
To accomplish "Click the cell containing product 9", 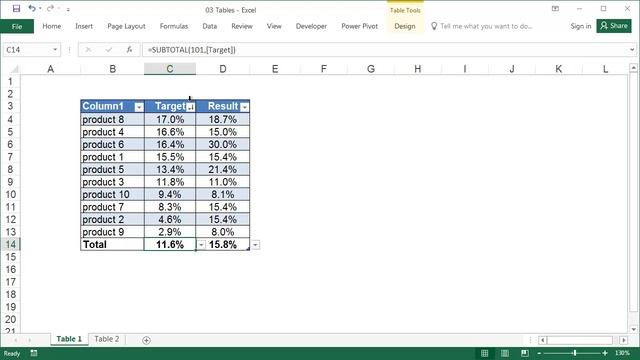I will point(112,232).
